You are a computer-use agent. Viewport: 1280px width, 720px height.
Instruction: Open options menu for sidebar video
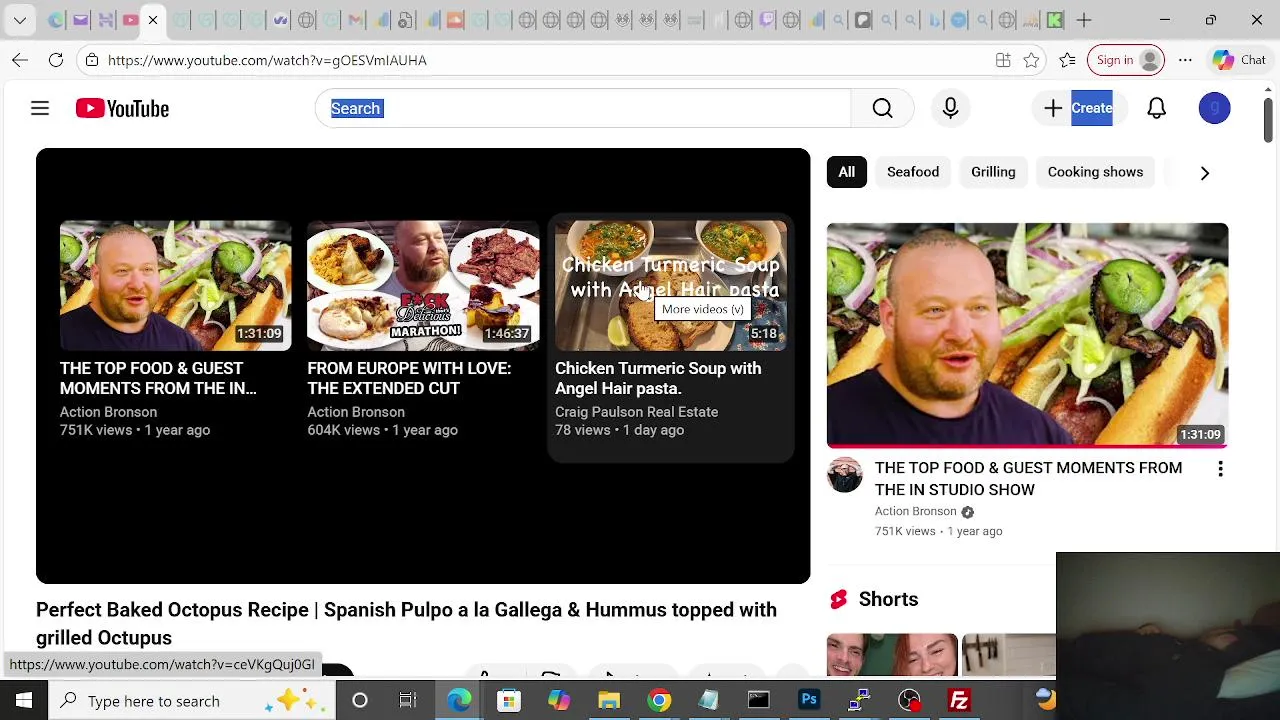click(1220, 469)
